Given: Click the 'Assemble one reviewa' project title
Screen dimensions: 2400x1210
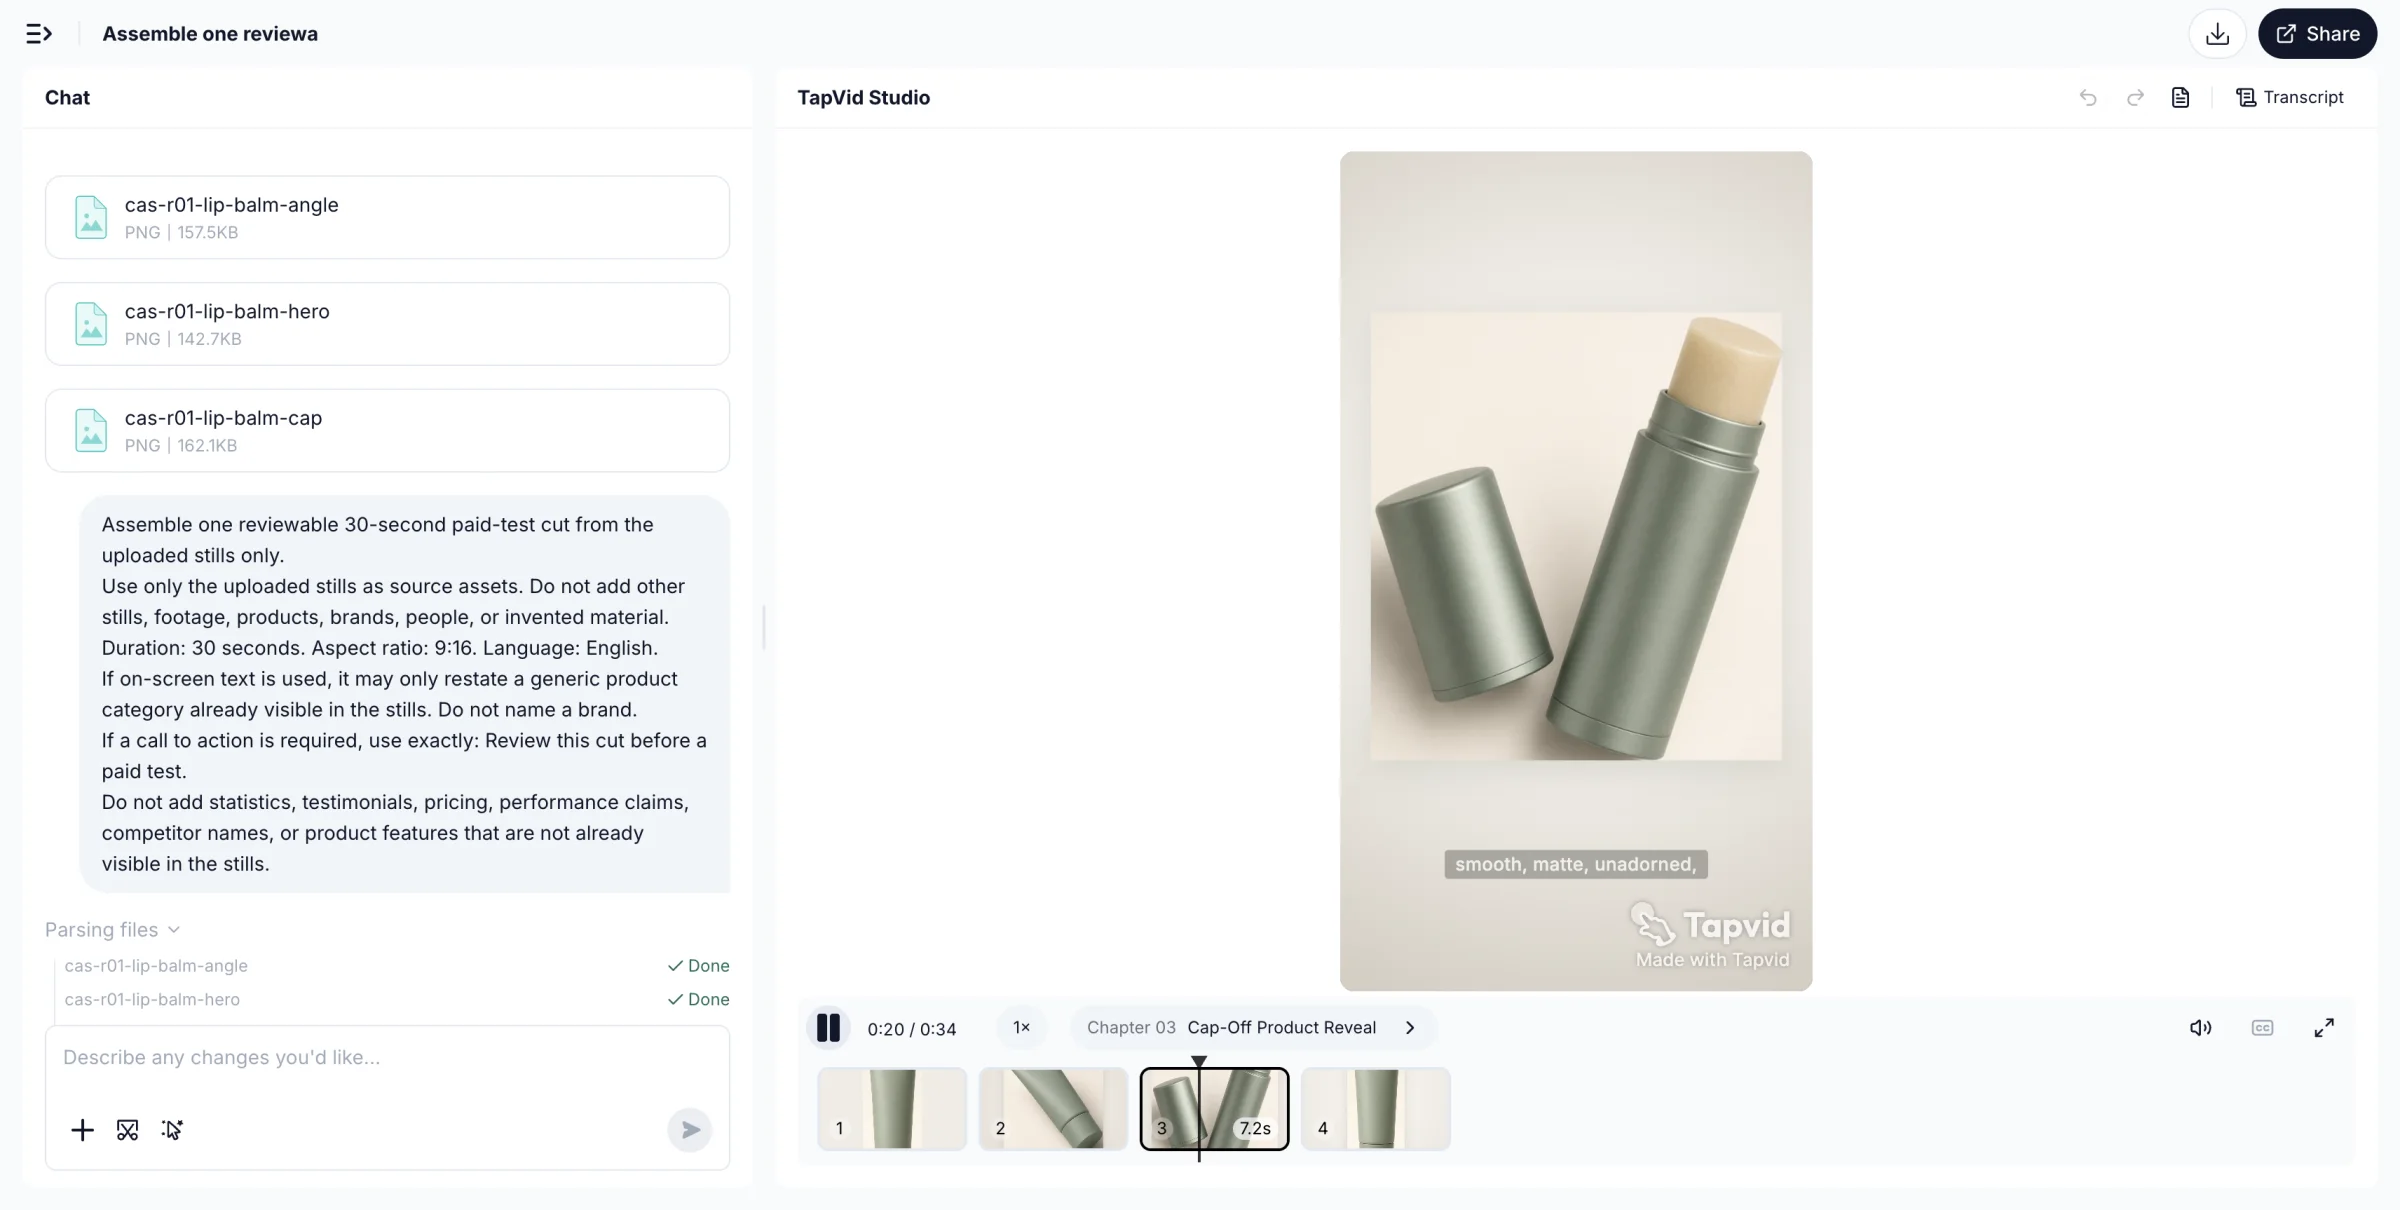Looking at the screenshot, I should (x=210, y=34).
